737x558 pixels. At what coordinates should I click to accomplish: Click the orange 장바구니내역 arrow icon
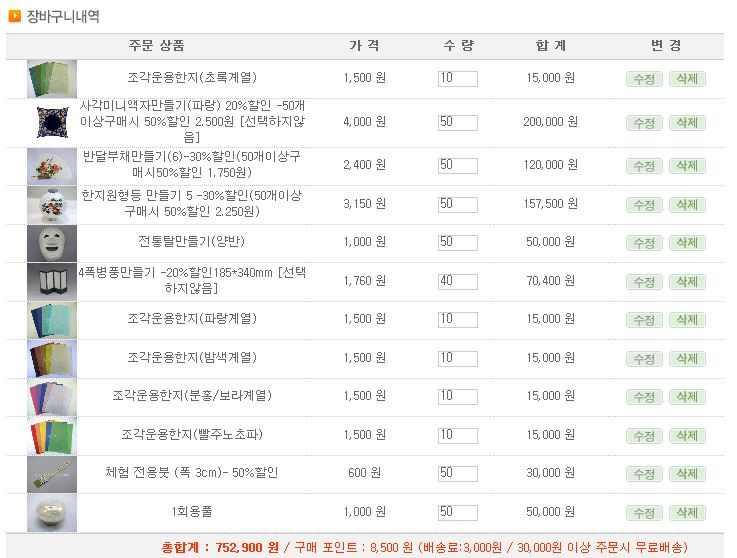tap(15, 16)
